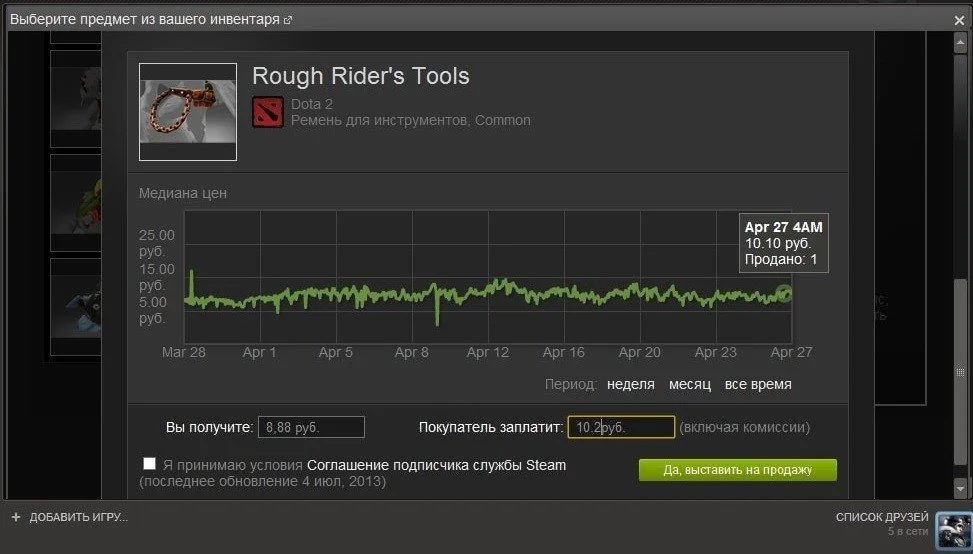Show price graph for the week (неделя)

pyautogui.click(x=630, y=384)
